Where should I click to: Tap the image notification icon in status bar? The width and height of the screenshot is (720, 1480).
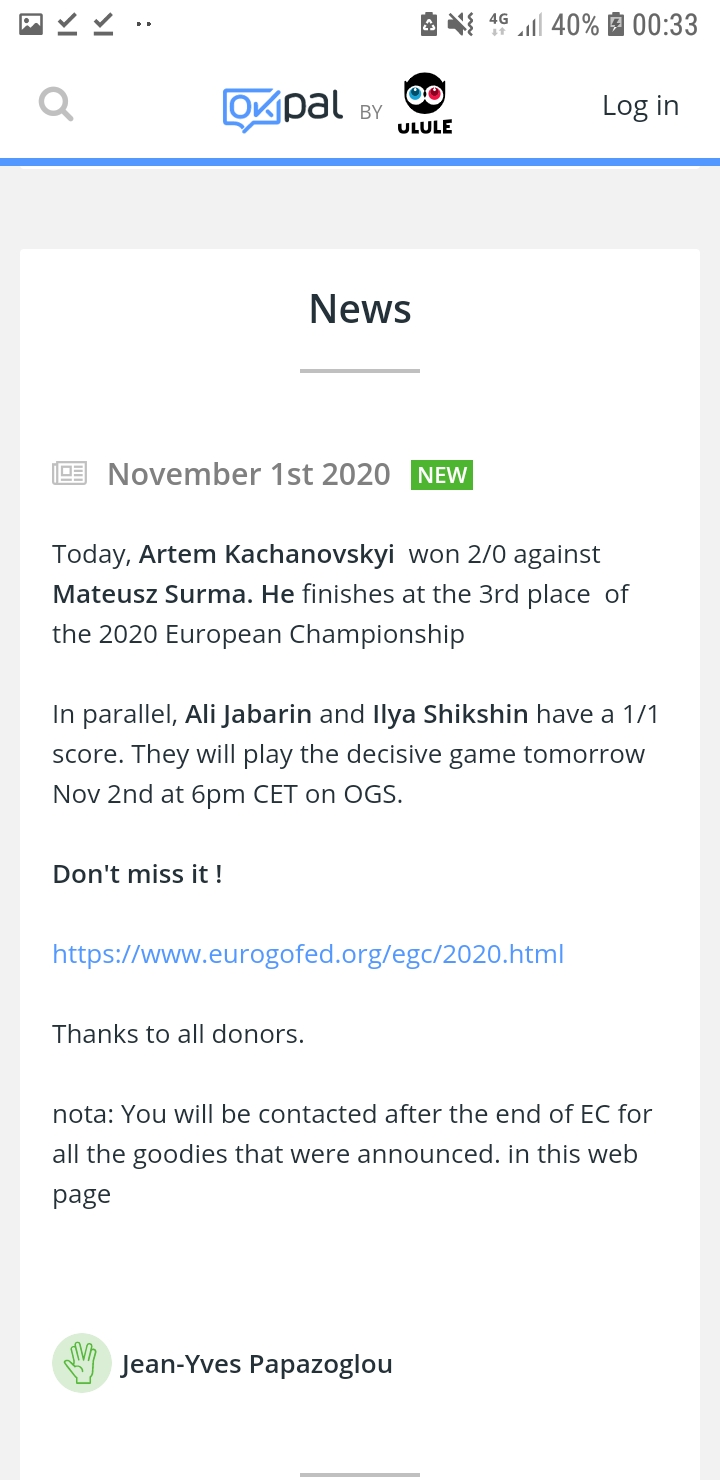pos(31,24)
